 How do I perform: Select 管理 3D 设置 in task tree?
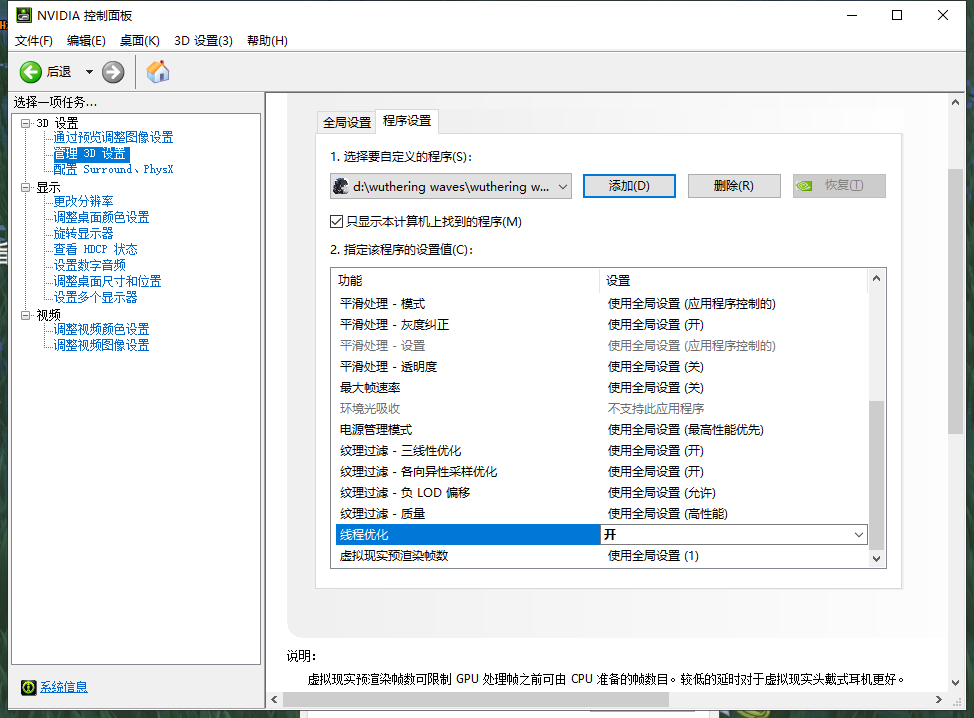(x=91, y=153)
